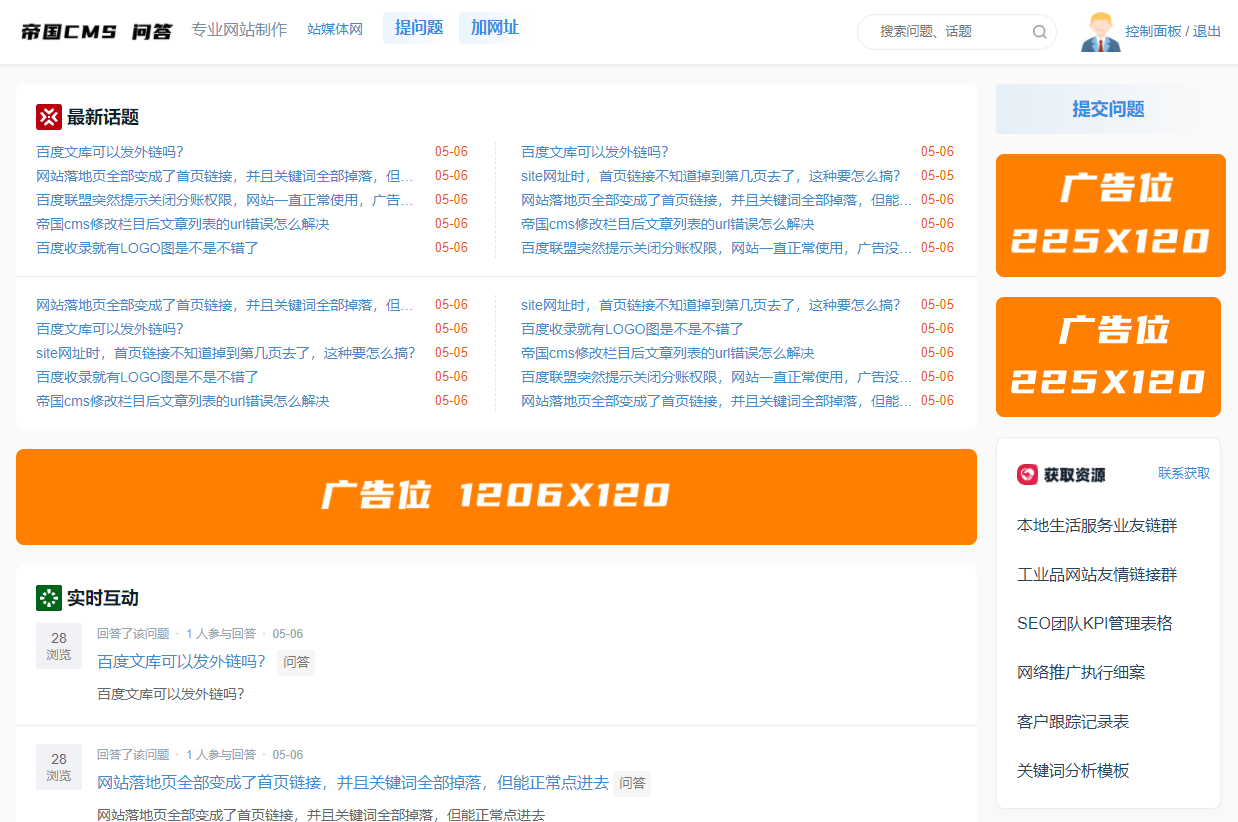Viewport: 1238px width, 822px height.
Task: Click the 帝国CMS 问答 site logo
Action: tap(96, 31)
